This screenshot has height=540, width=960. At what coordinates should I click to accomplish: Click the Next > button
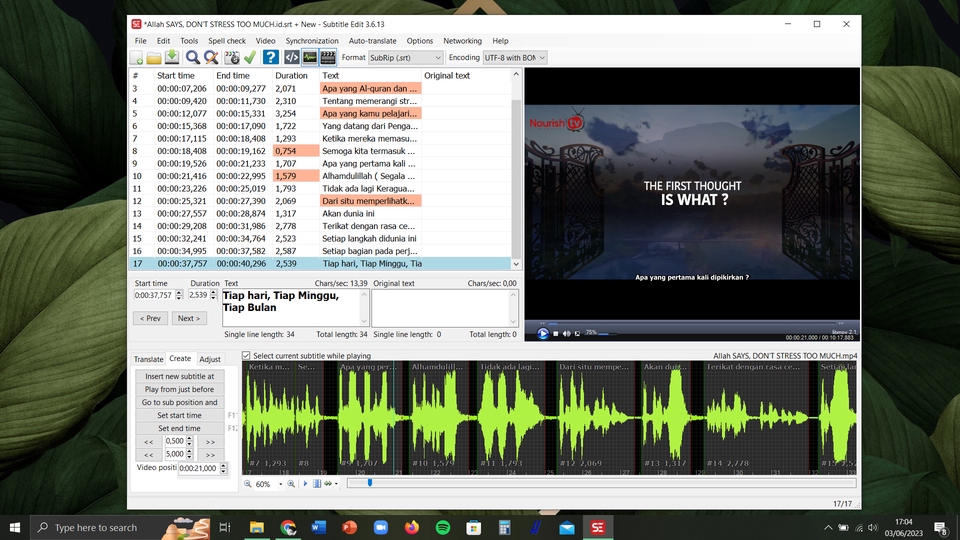coord(189,318)
